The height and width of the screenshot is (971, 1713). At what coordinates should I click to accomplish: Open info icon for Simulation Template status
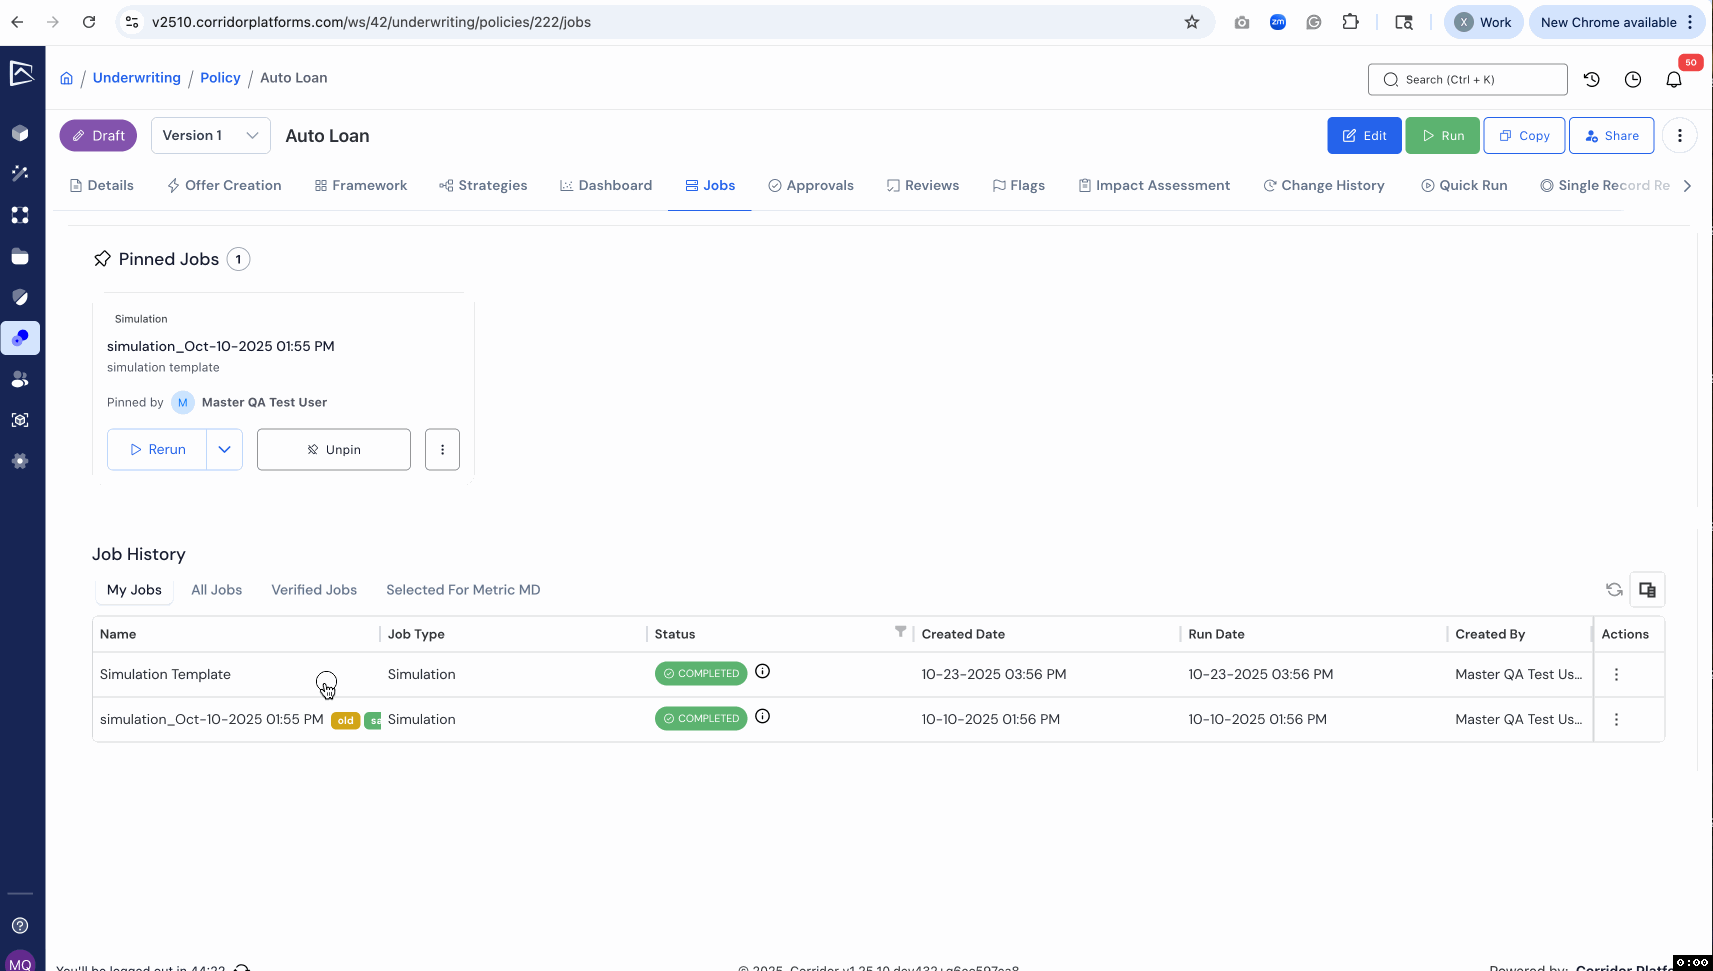click(x=762, y=672)
